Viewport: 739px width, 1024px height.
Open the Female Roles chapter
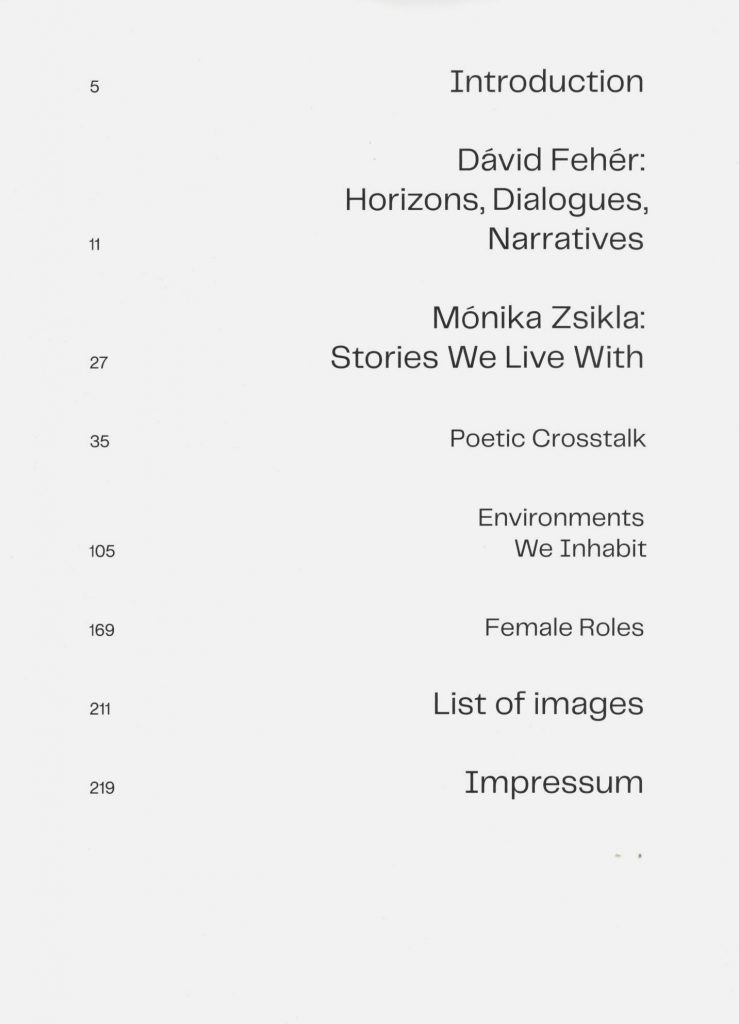(564, 628)
